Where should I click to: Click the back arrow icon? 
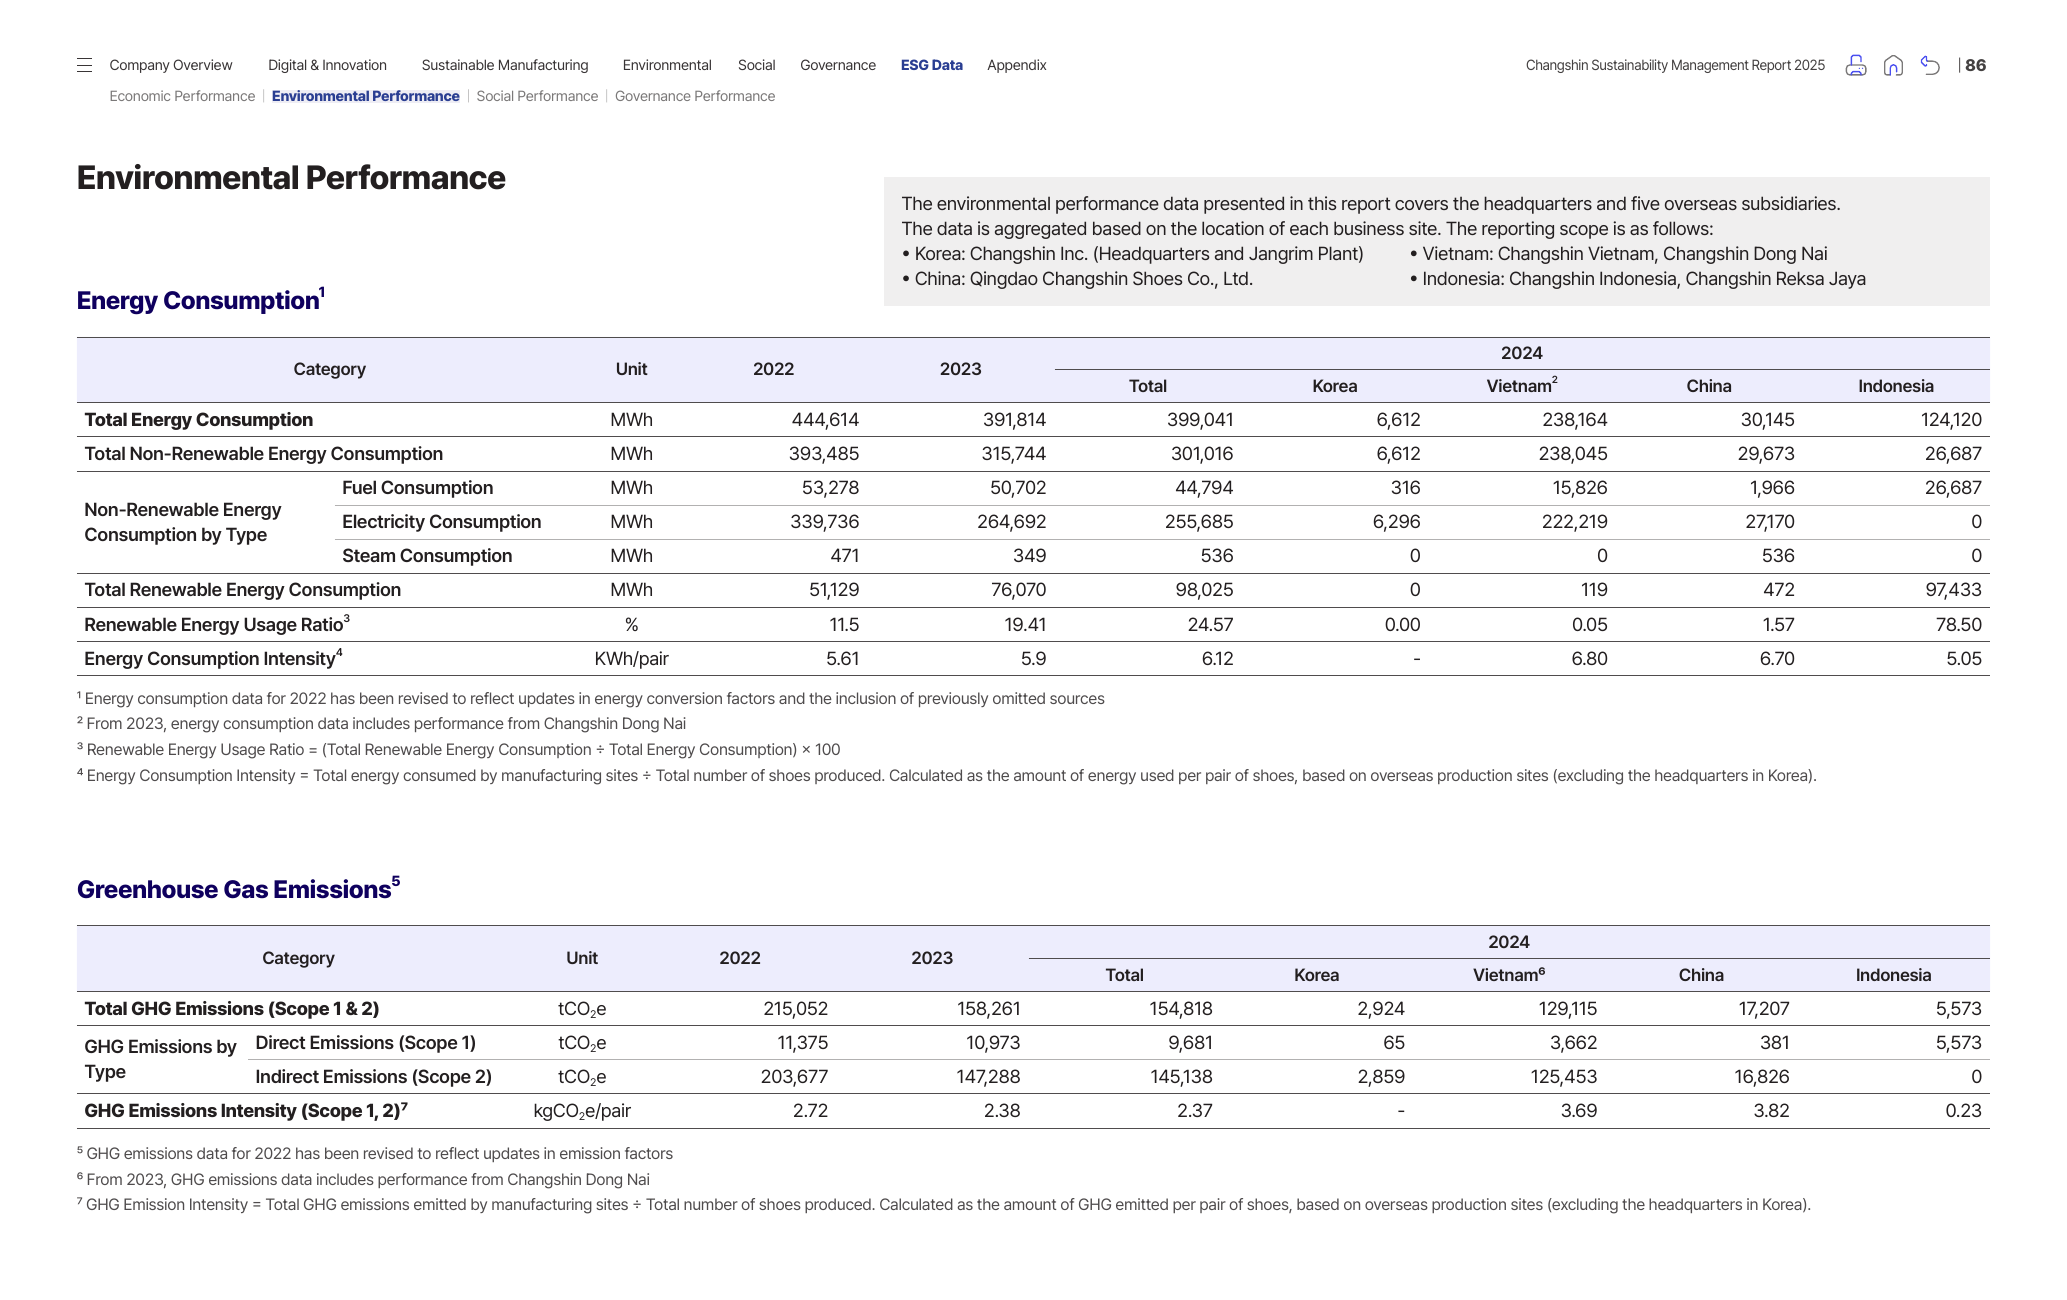(x=1930, y=65)
